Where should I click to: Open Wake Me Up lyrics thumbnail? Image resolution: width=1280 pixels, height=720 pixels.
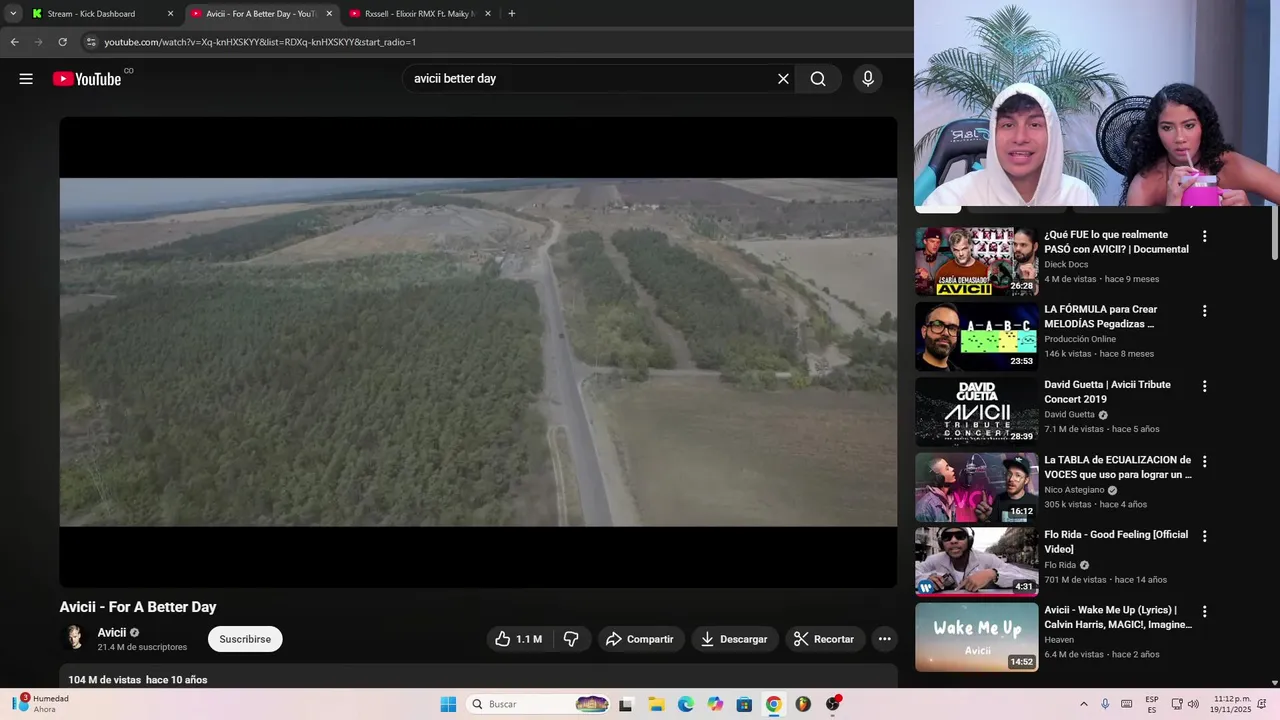[976, 637]
